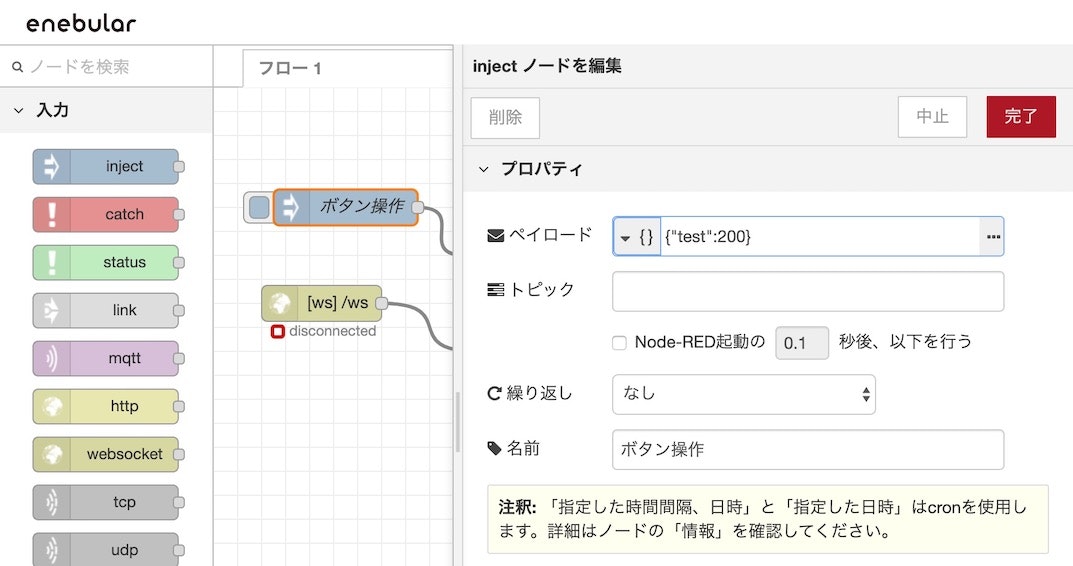The width and height of the screenshot is (1073, 566).
Task: Click the トピック label icon
Action: [x=495, y=290]
